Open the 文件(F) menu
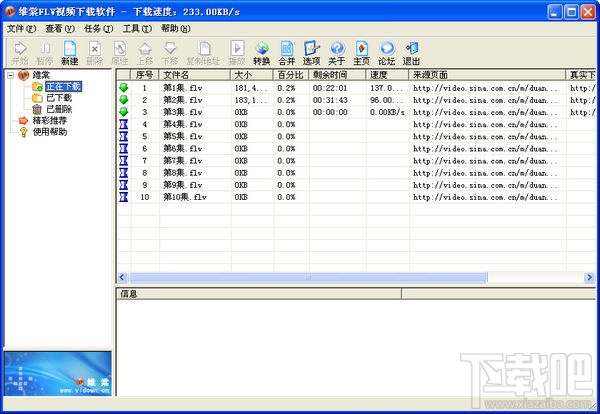The width and height of the screenshot is (600, 414). (21, 29)
